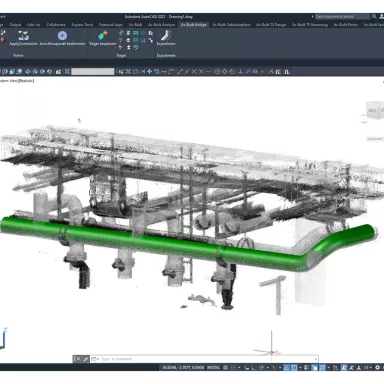Click the user sign-in icon in title bar
The height and width of the screenshot is (384, 384).
(381, 16)
